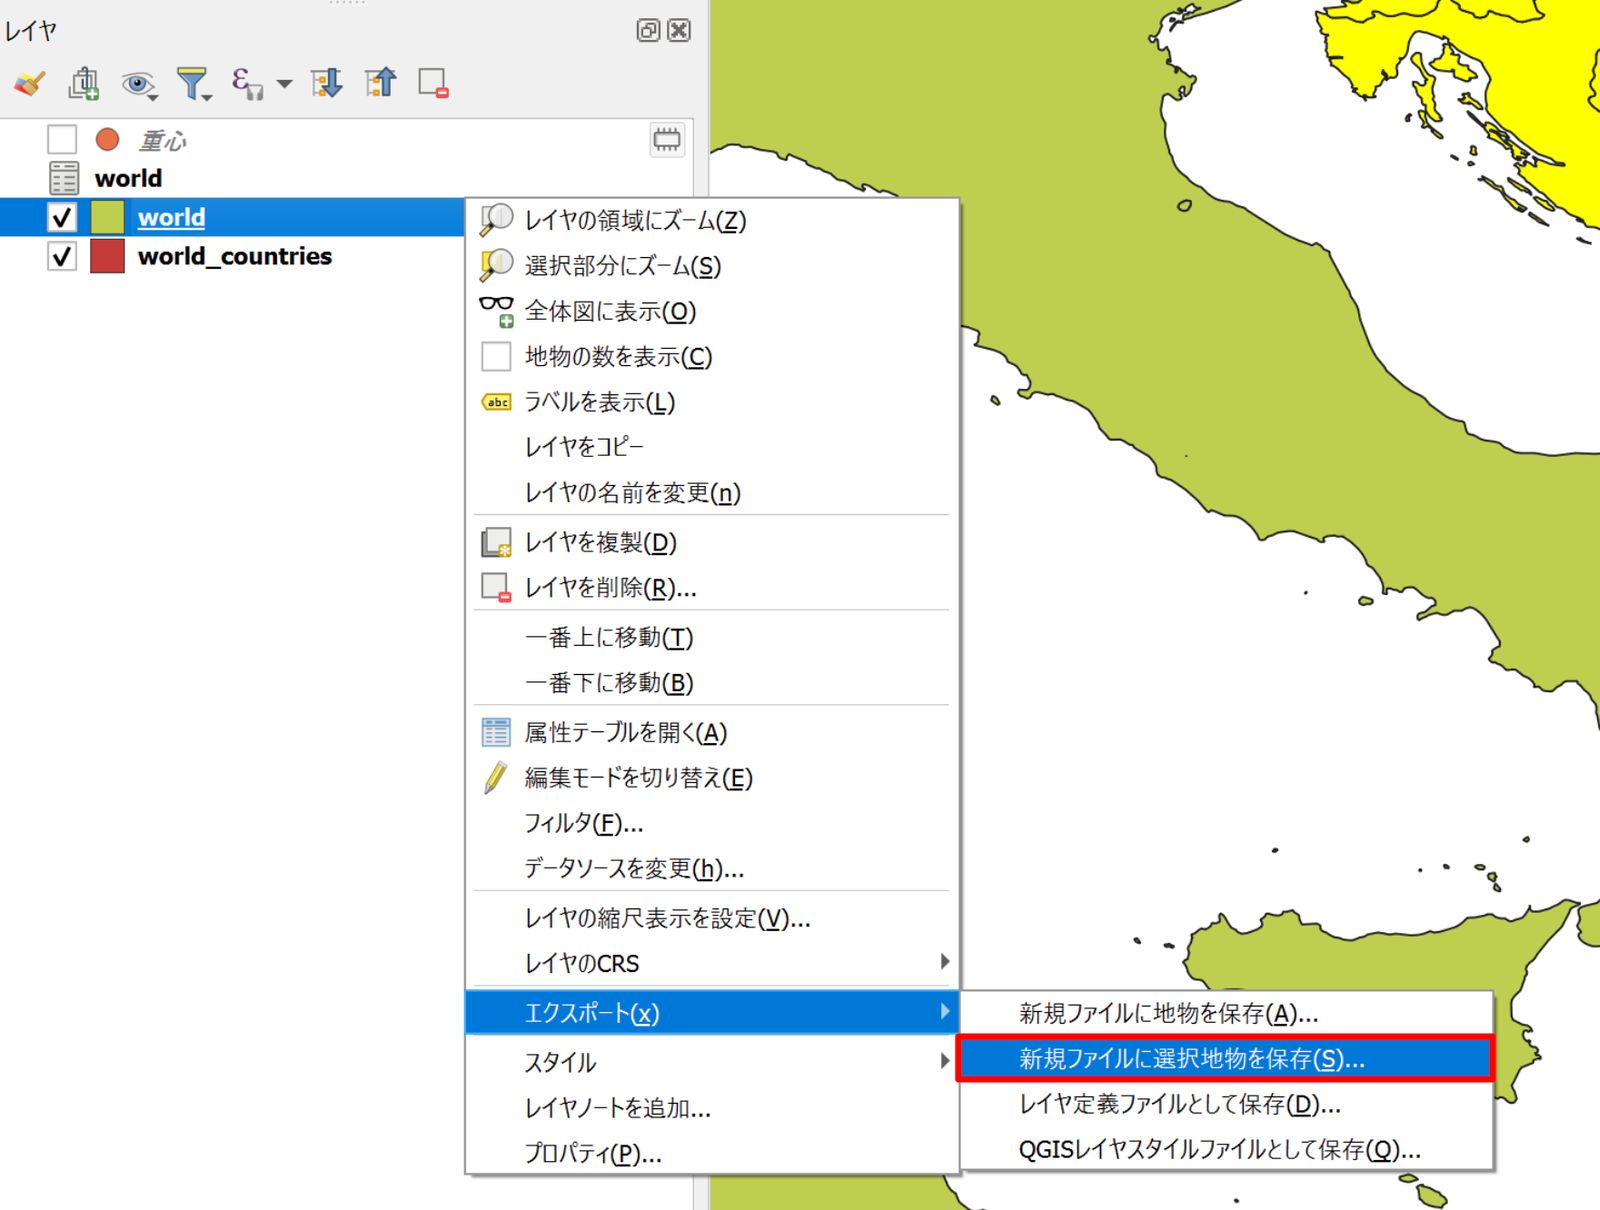1600x1210 pixels.
Task: Click memory layer indicator icon beside 重心
Action: click(667, 139)
